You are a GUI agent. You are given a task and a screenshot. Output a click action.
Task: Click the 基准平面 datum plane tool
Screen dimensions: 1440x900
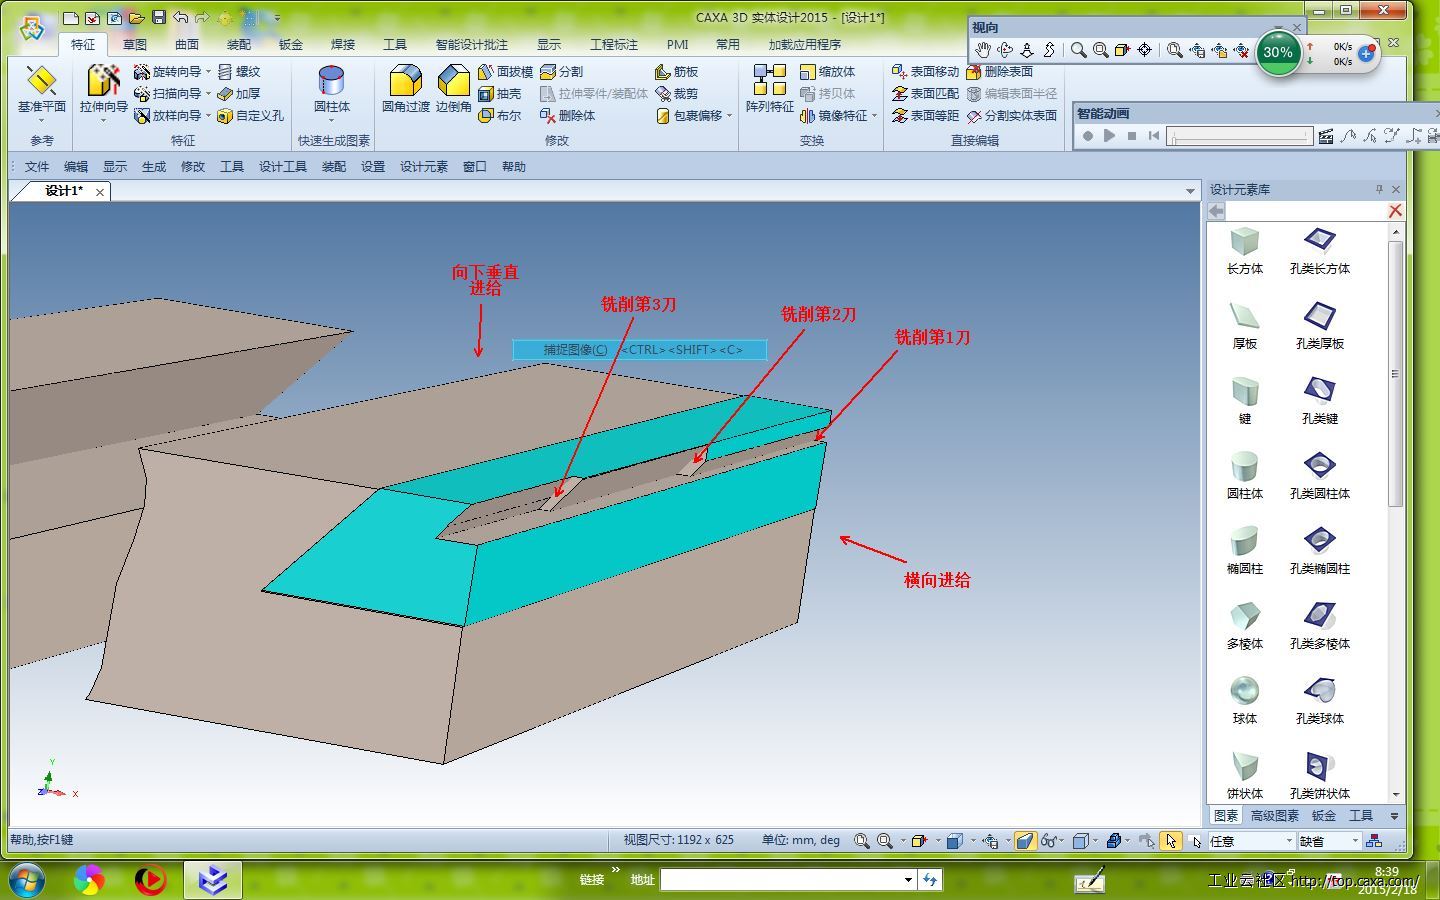41,89
